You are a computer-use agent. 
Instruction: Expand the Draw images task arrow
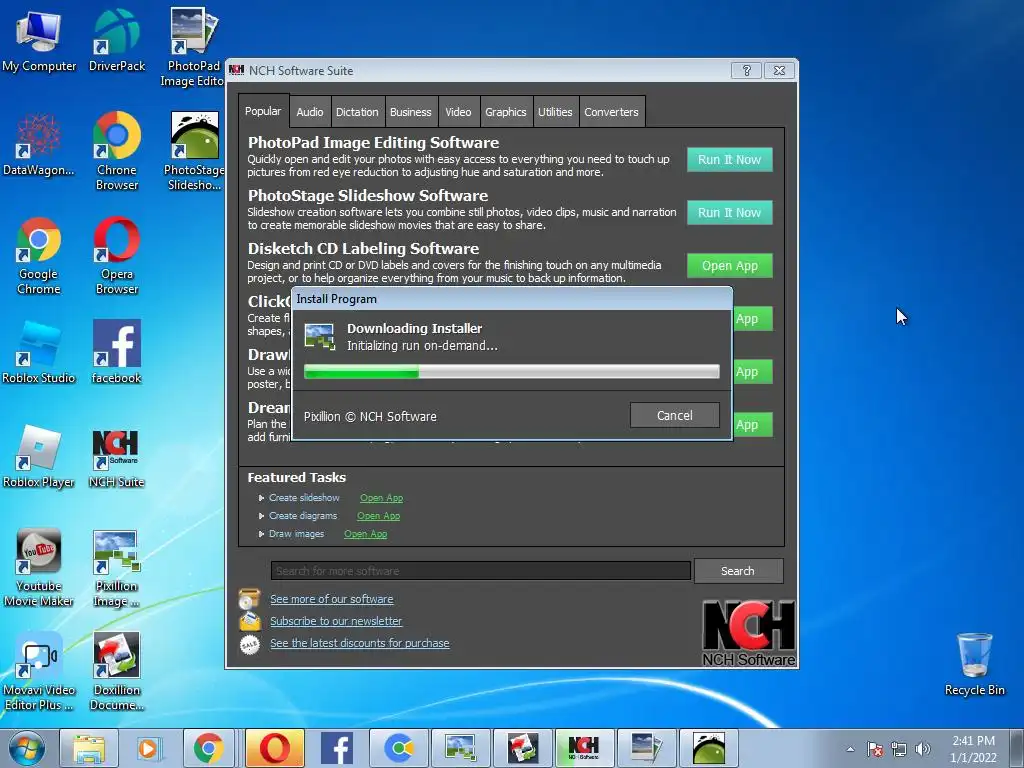point(261,534)
